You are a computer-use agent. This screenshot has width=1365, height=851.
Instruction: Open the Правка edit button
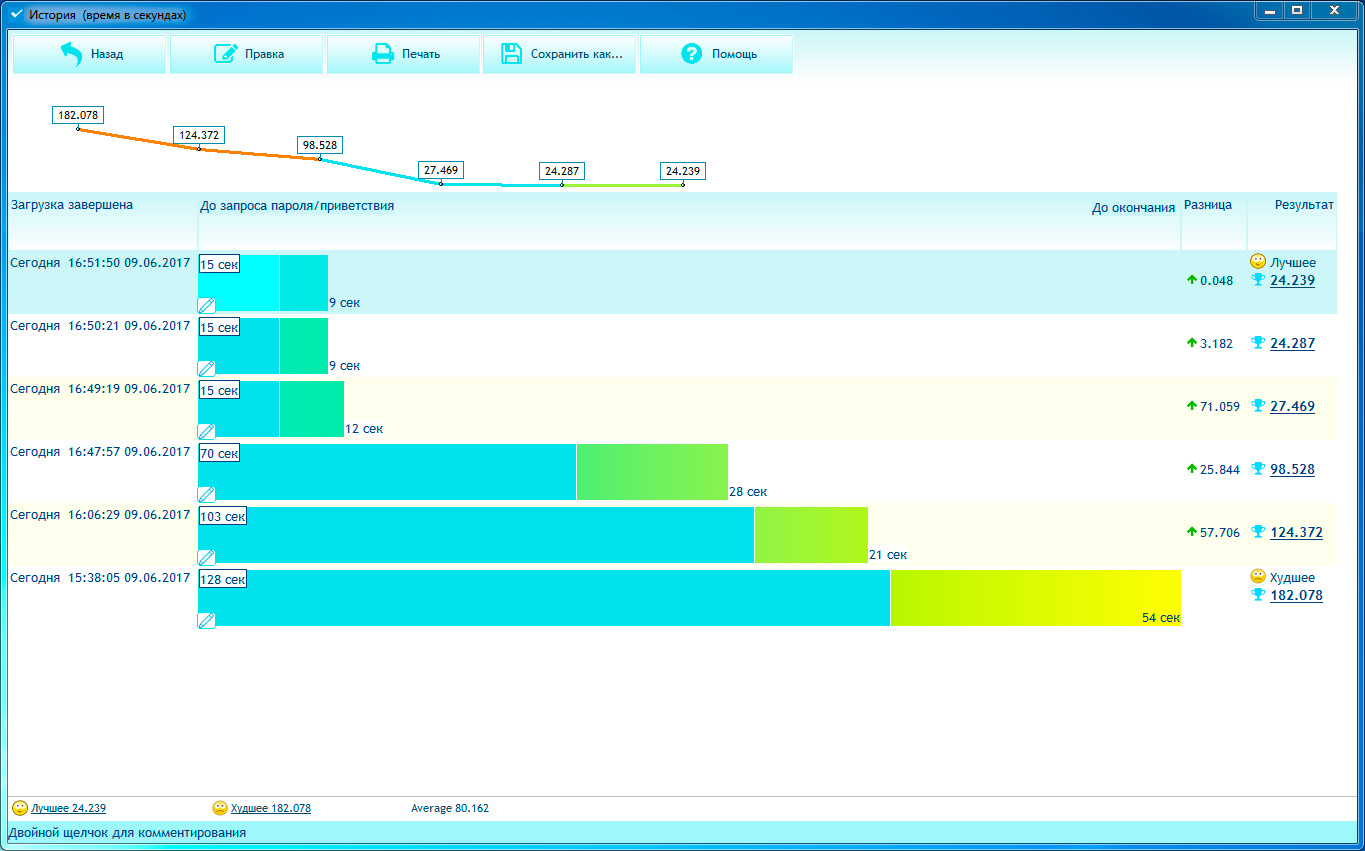click(246, 54)
